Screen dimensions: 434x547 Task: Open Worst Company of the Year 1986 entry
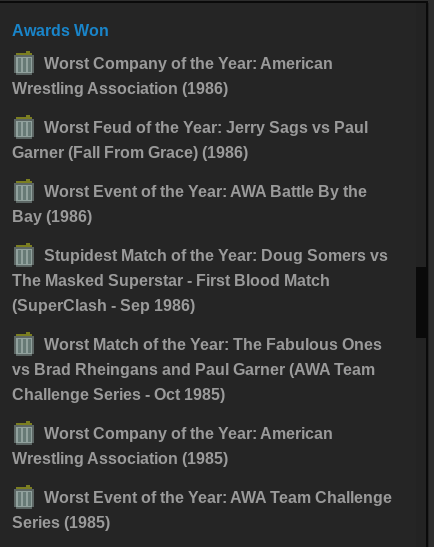(172, 76)
